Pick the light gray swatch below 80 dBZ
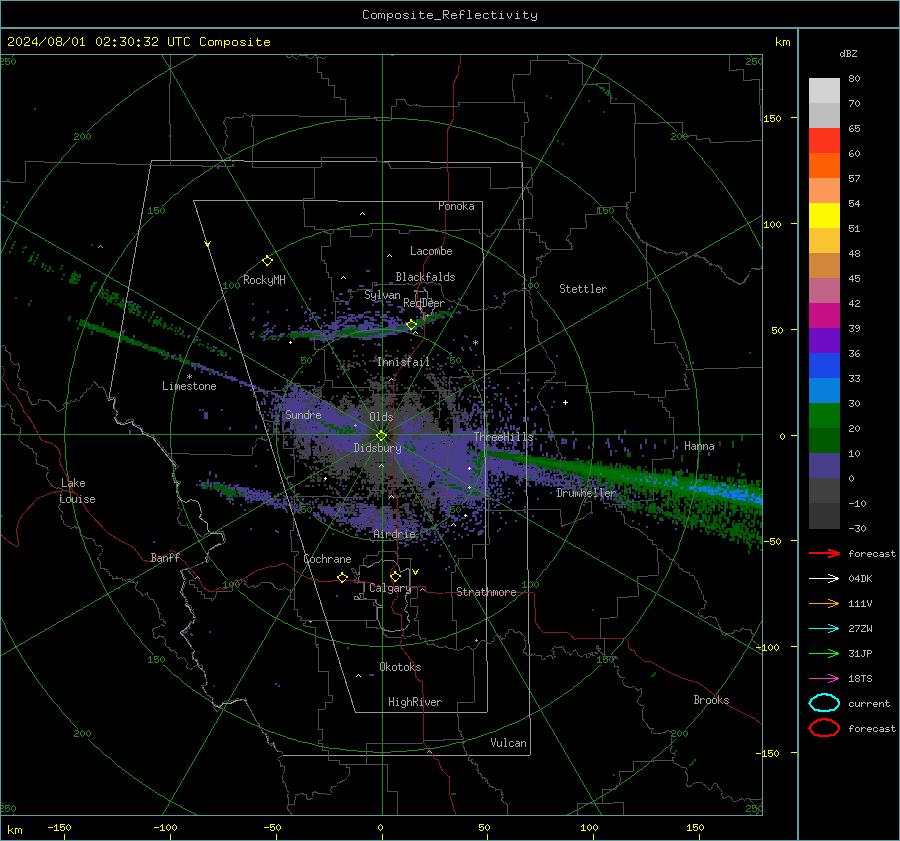This screenshot has height=841, width=900. (824, 91)
